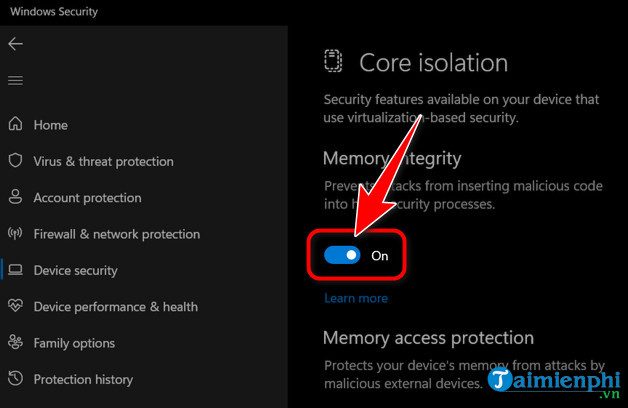
Task: Open the Learn more link
Action: [x=355, y=298]
